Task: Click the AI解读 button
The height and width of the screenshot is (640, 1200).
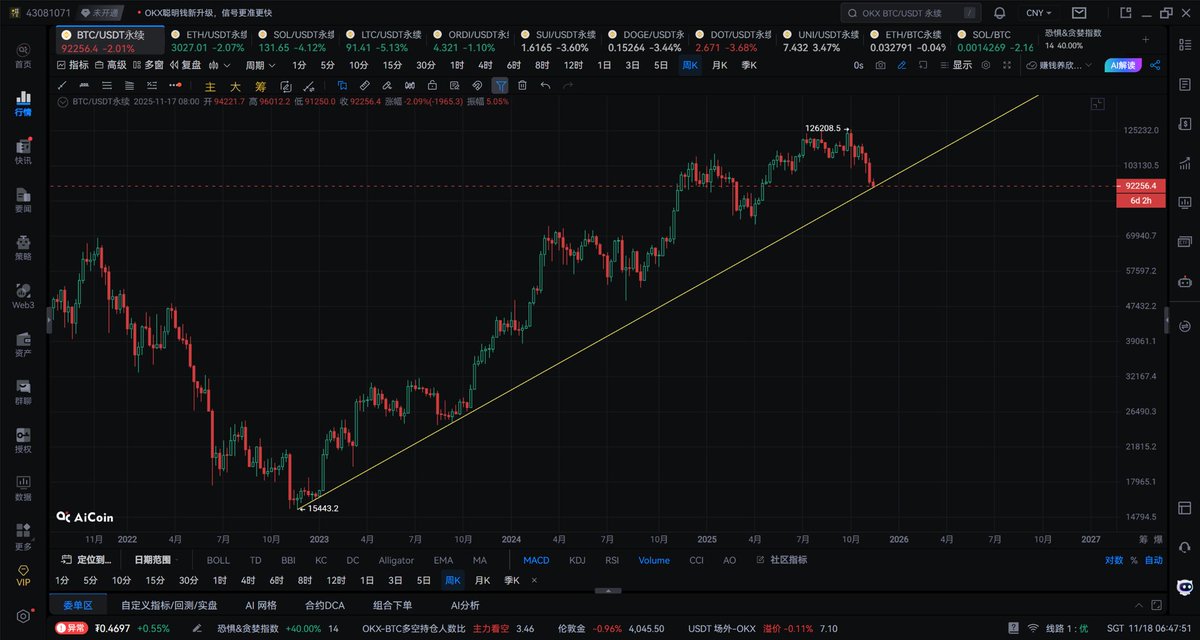Action: [1123, 65]
